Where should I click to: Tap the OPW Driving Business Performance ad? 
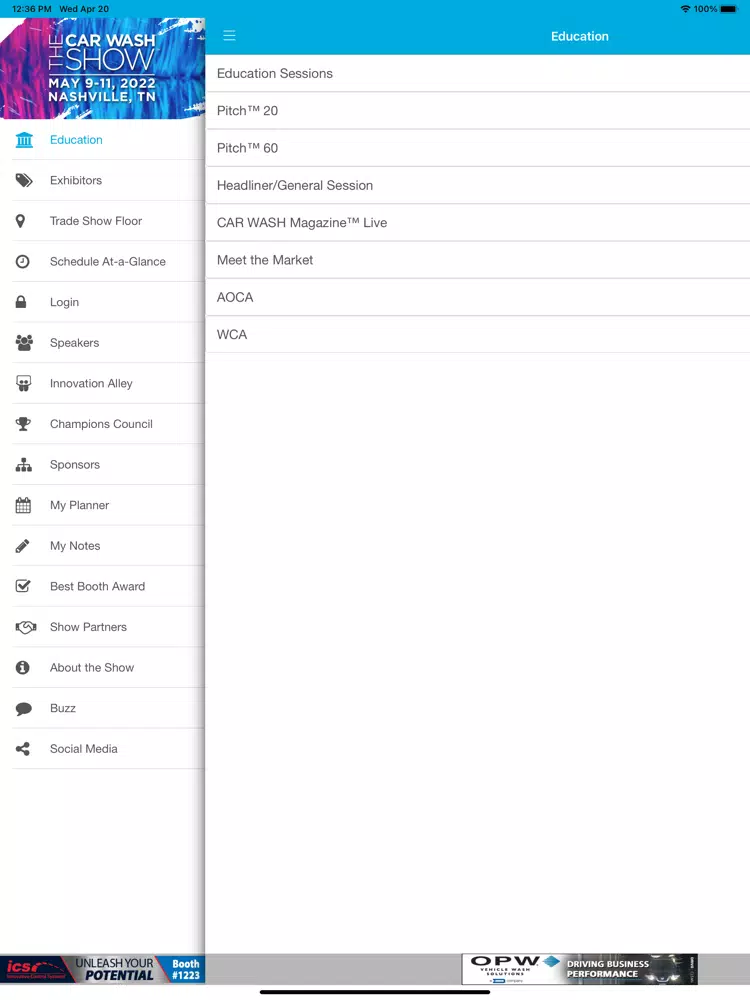point(580,969)
